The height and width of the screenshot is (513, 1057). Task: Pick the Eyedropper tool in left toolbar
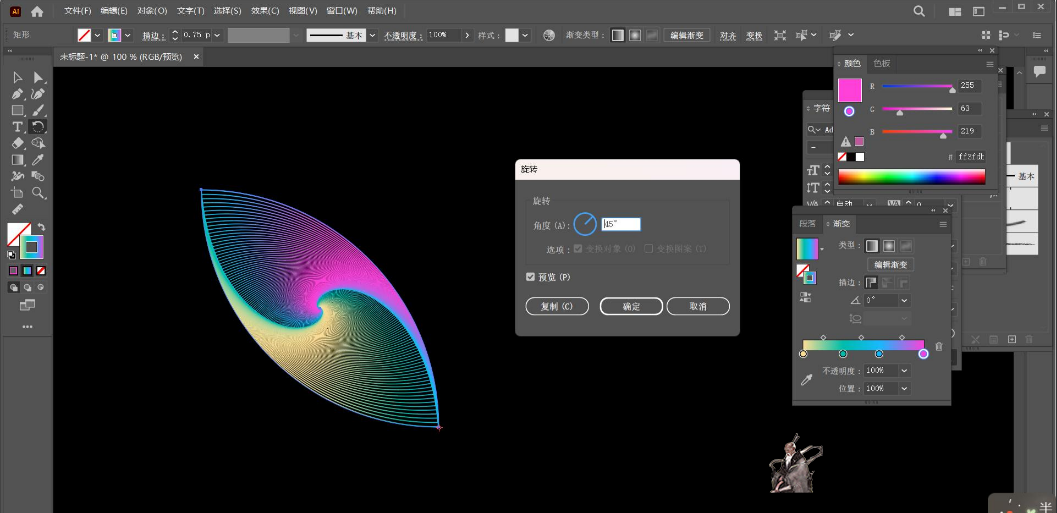click(x=38, y=160)
